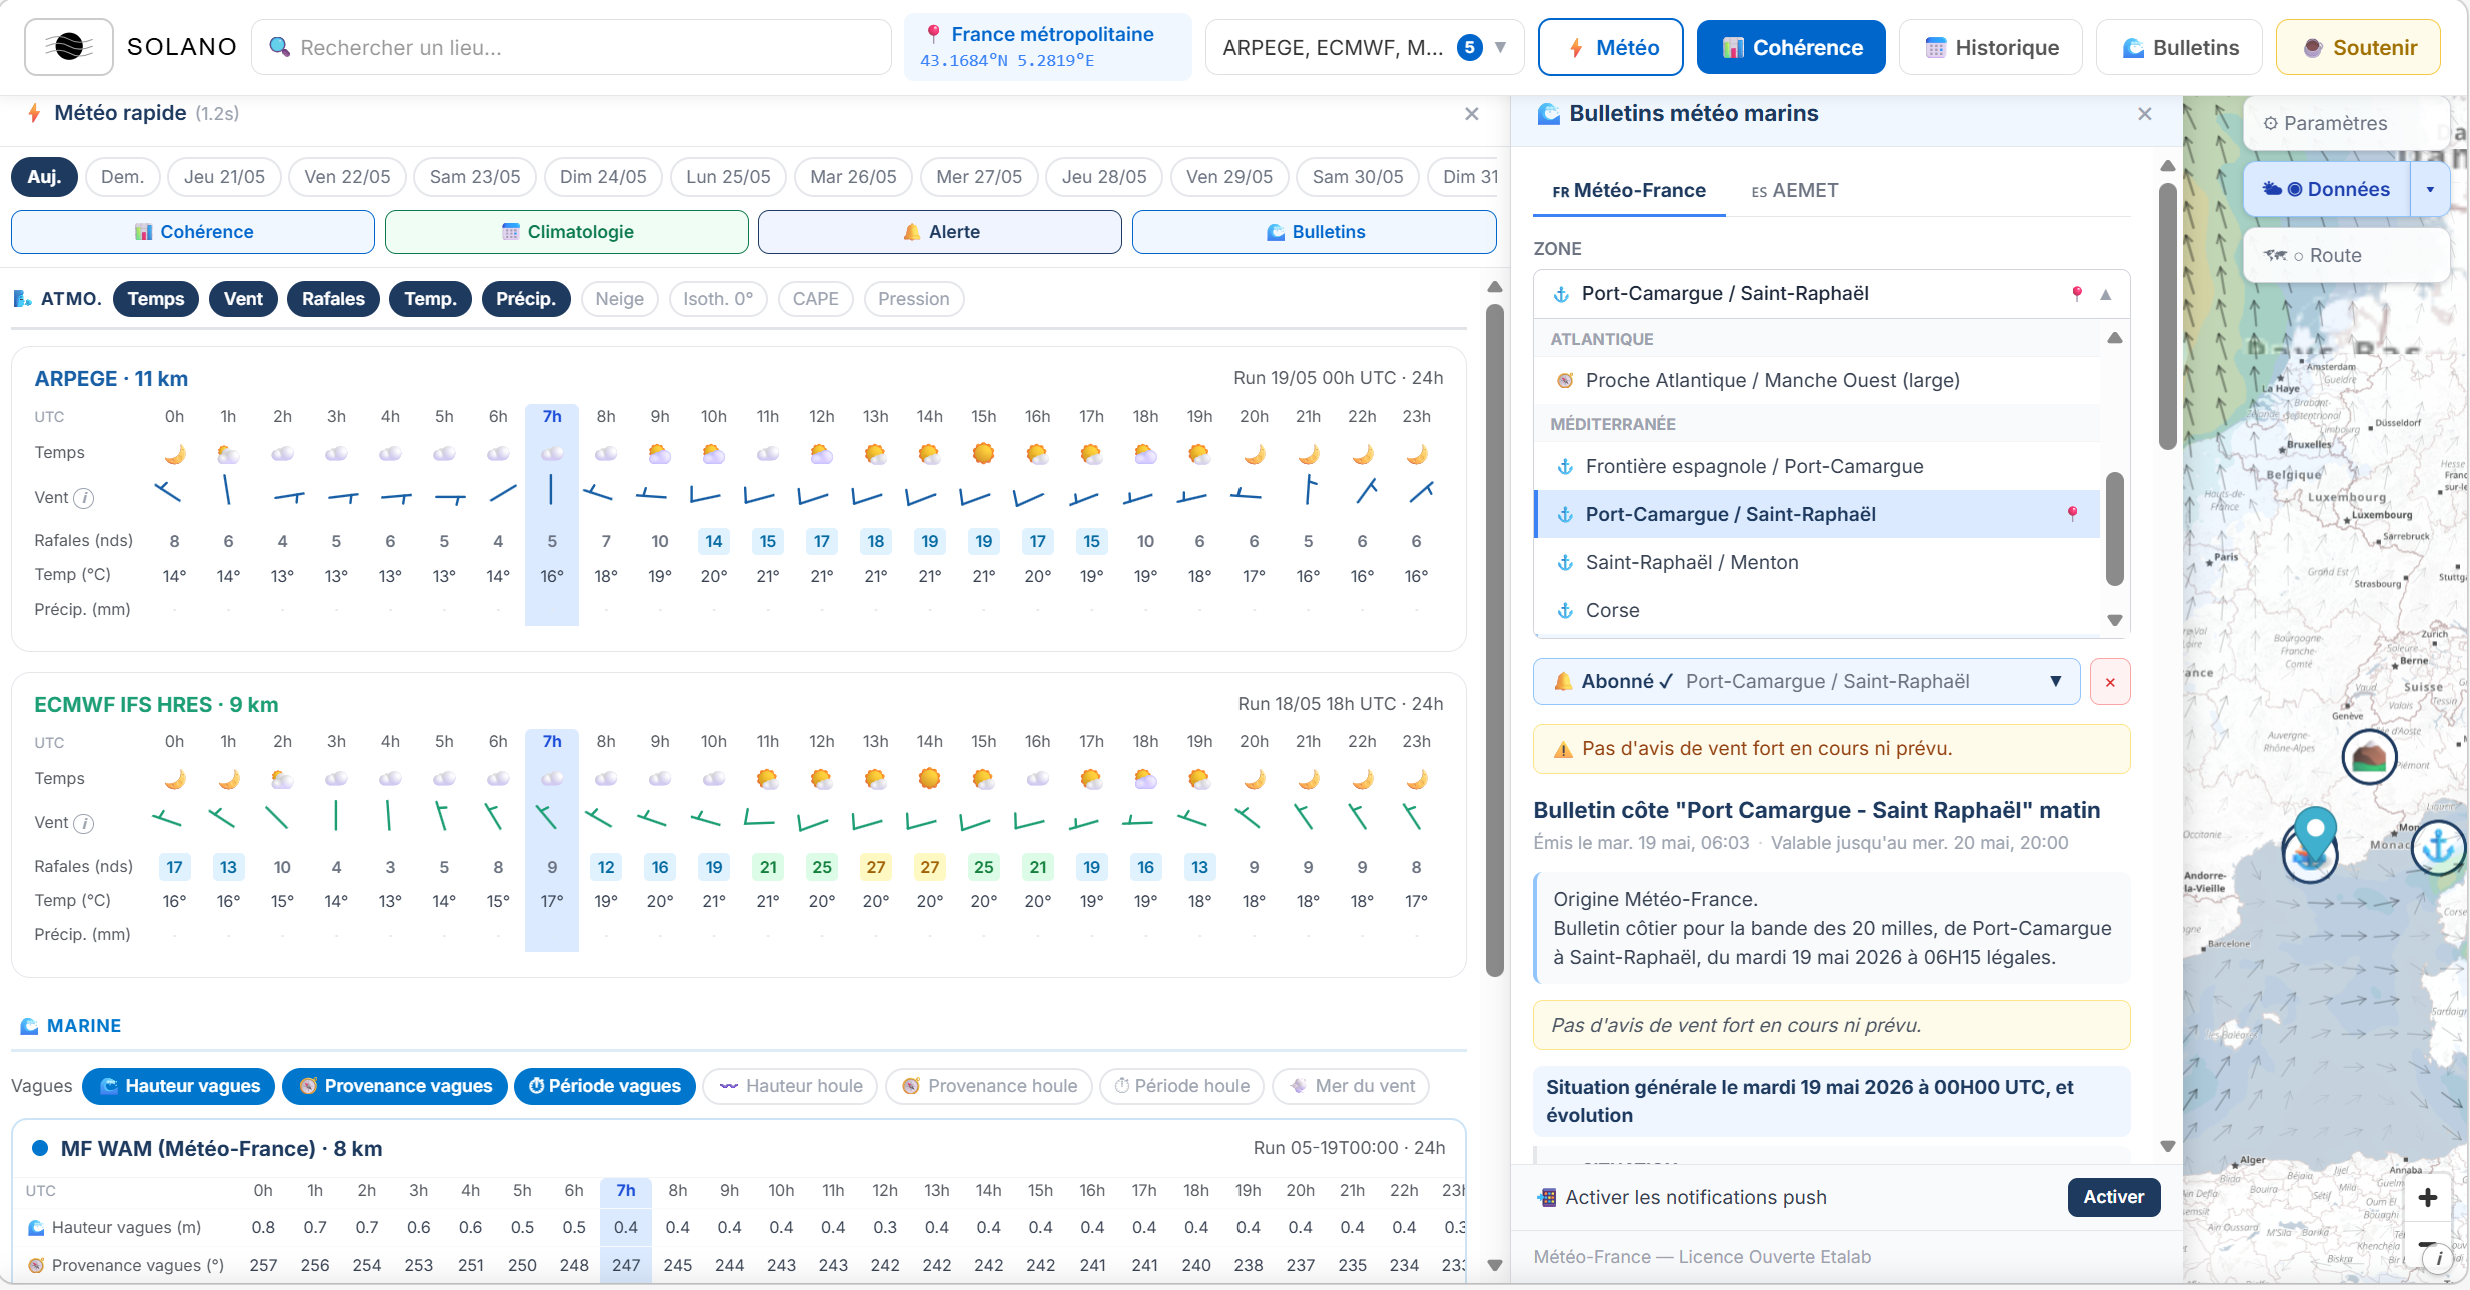Image resolution: width=2470 pixels, height=1290 pixels.
Task: Remove the Port-Camargue subscription with red X
Action: click(2110, 682)
